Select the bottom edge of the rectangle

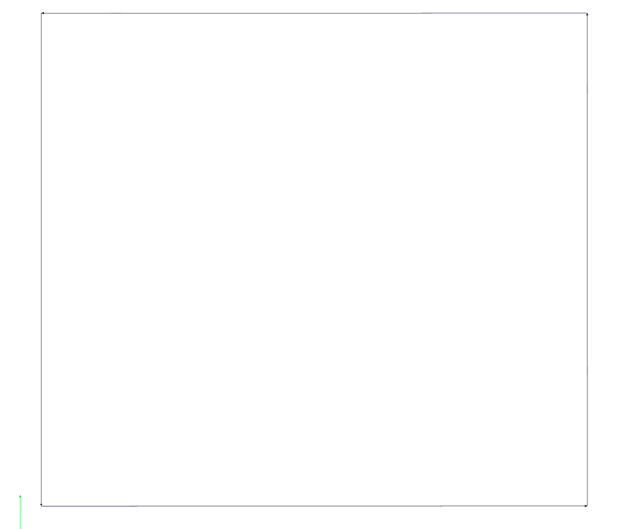pyautogui.click(x=314, y=506)
